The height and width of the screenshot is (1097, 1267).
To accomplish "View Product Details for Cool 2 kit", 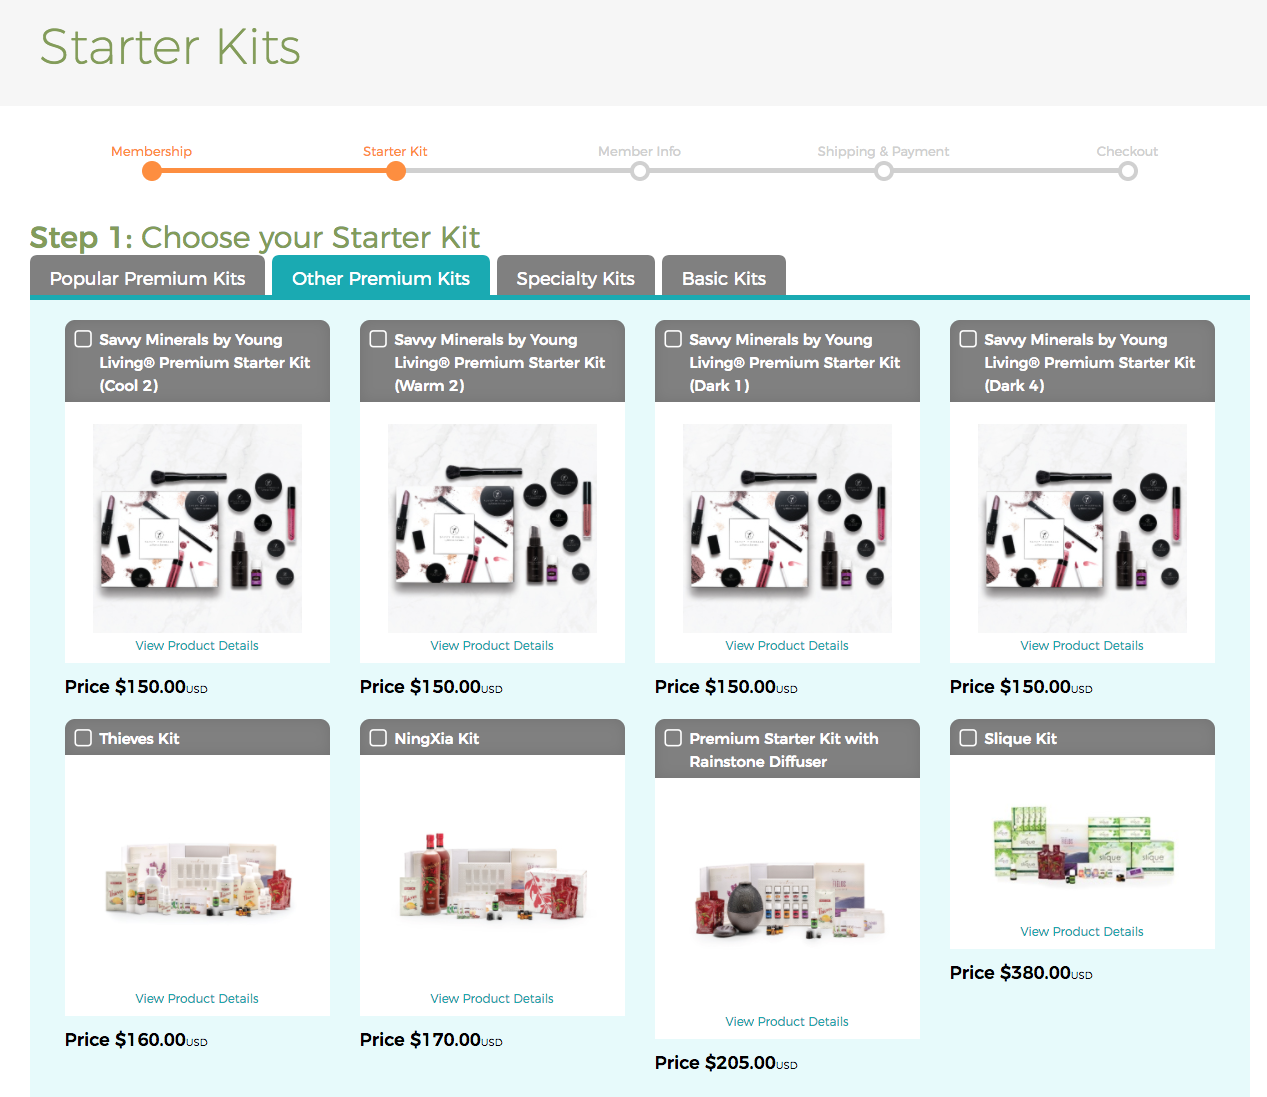I will [x=197, y=645].
